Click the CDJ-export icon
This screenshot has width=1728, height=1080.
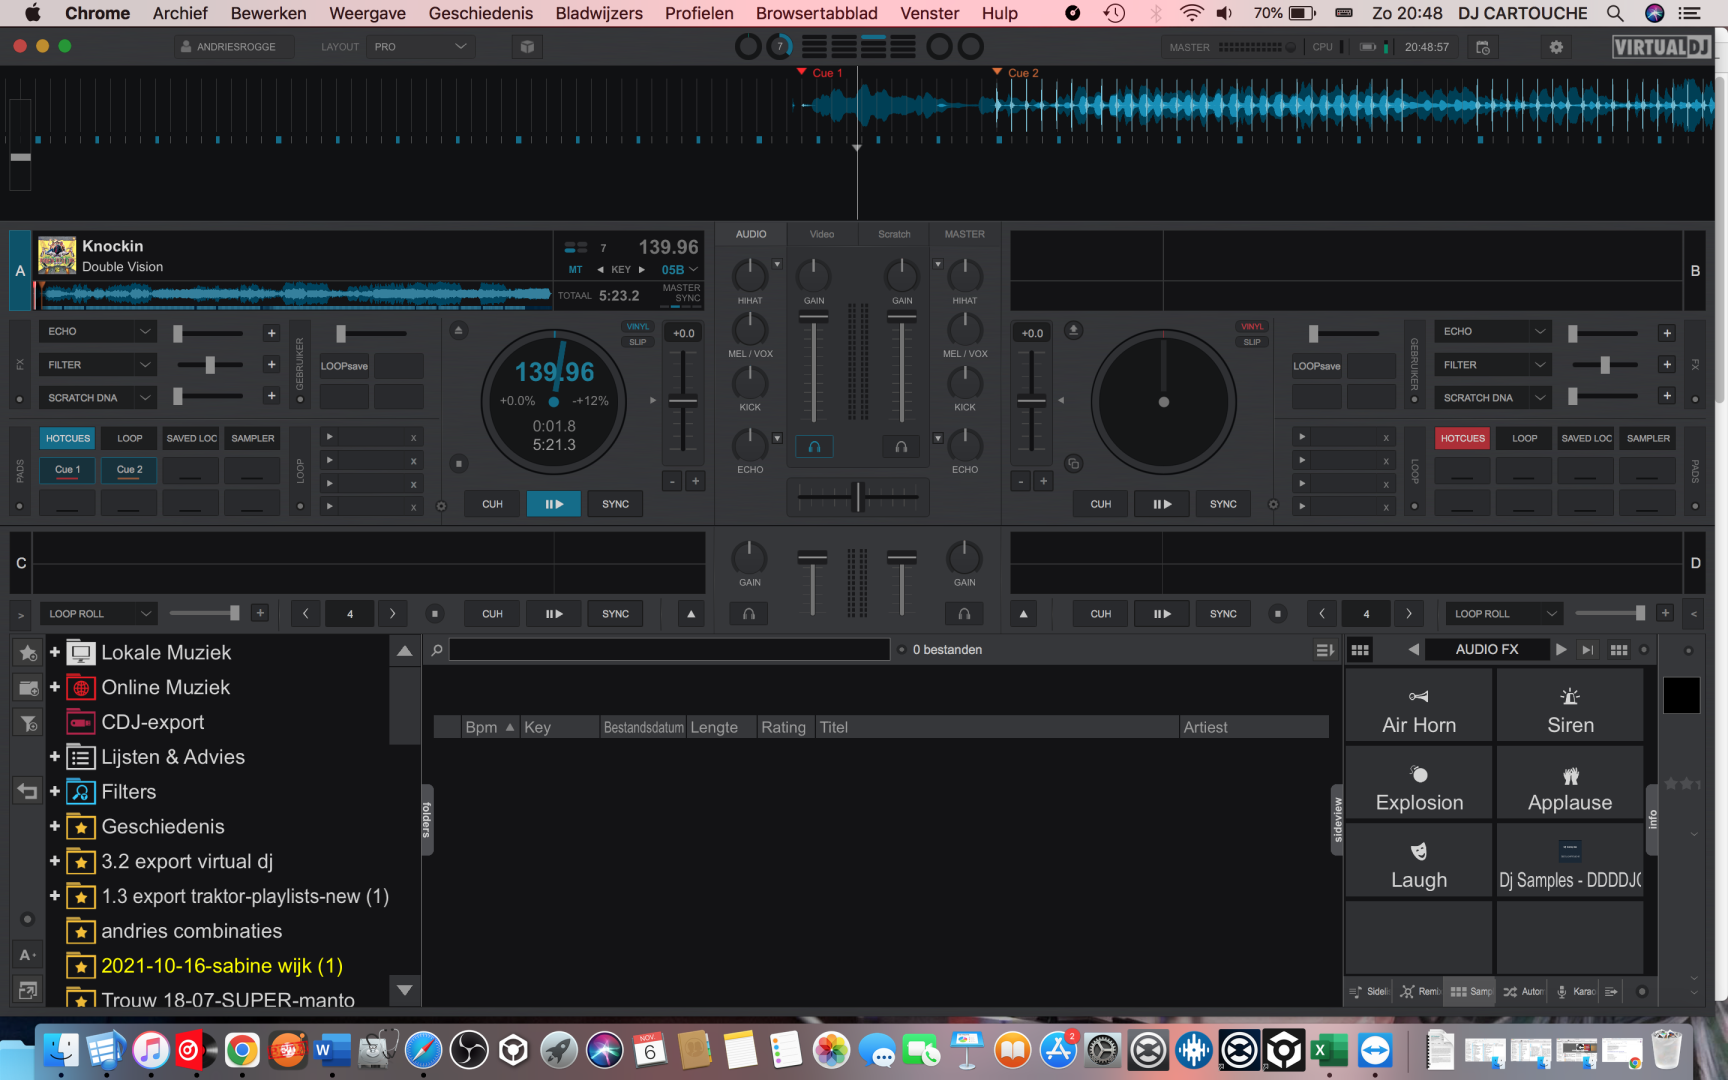81,722
